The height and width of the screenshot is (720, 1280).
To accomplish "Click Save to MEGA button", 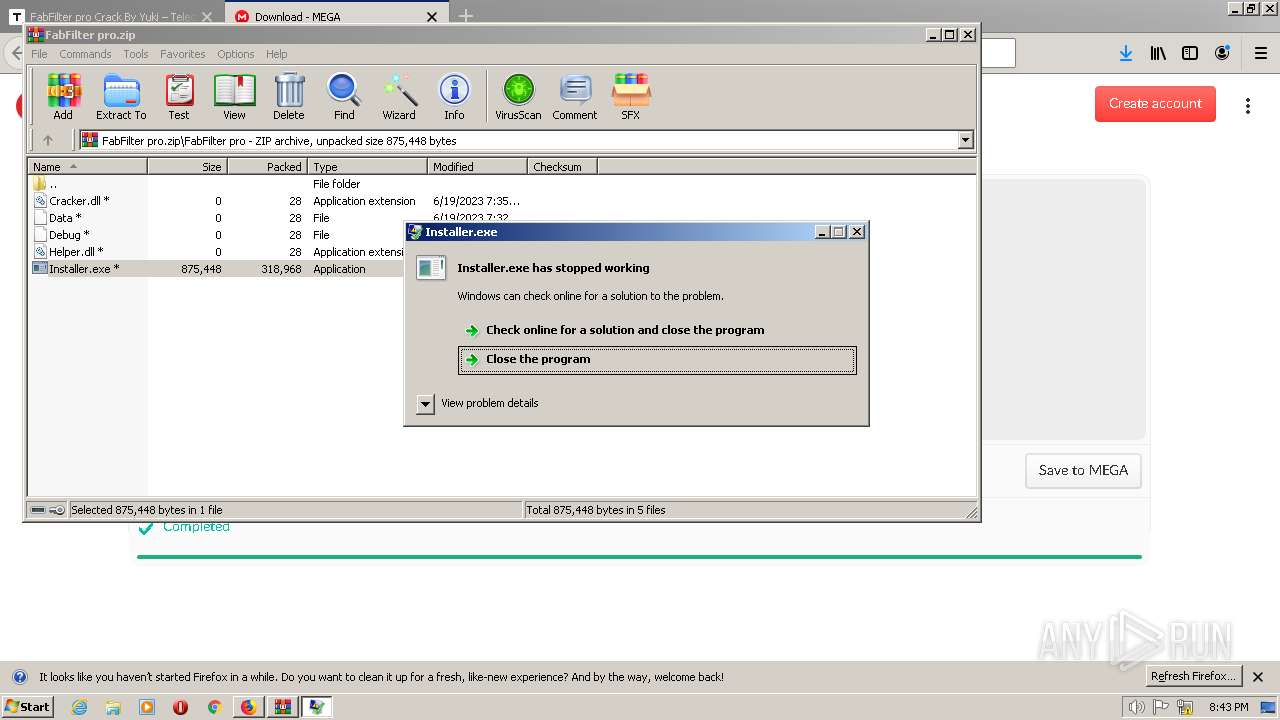I will [1083, 470].
